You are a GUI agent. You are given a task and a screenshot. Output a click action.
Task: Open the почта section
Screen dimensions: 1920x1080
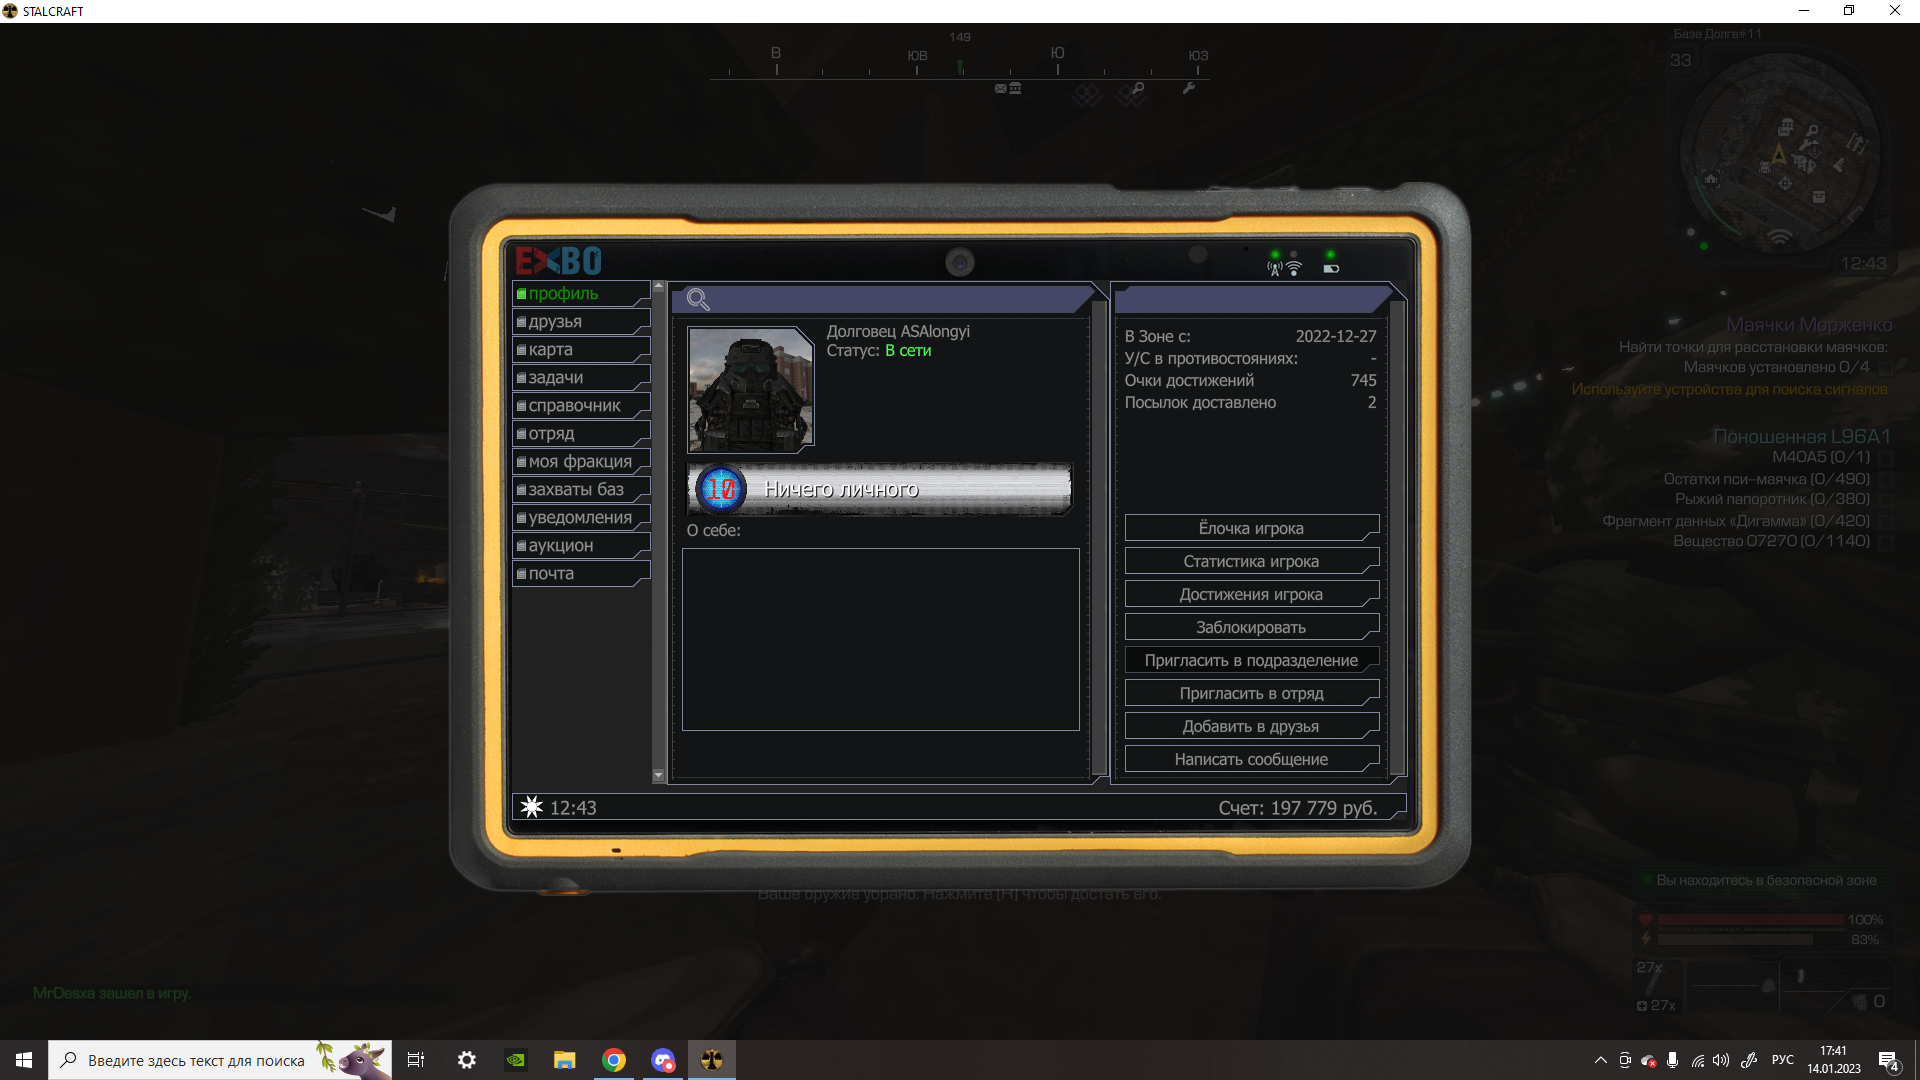click(x=581, y=573)
